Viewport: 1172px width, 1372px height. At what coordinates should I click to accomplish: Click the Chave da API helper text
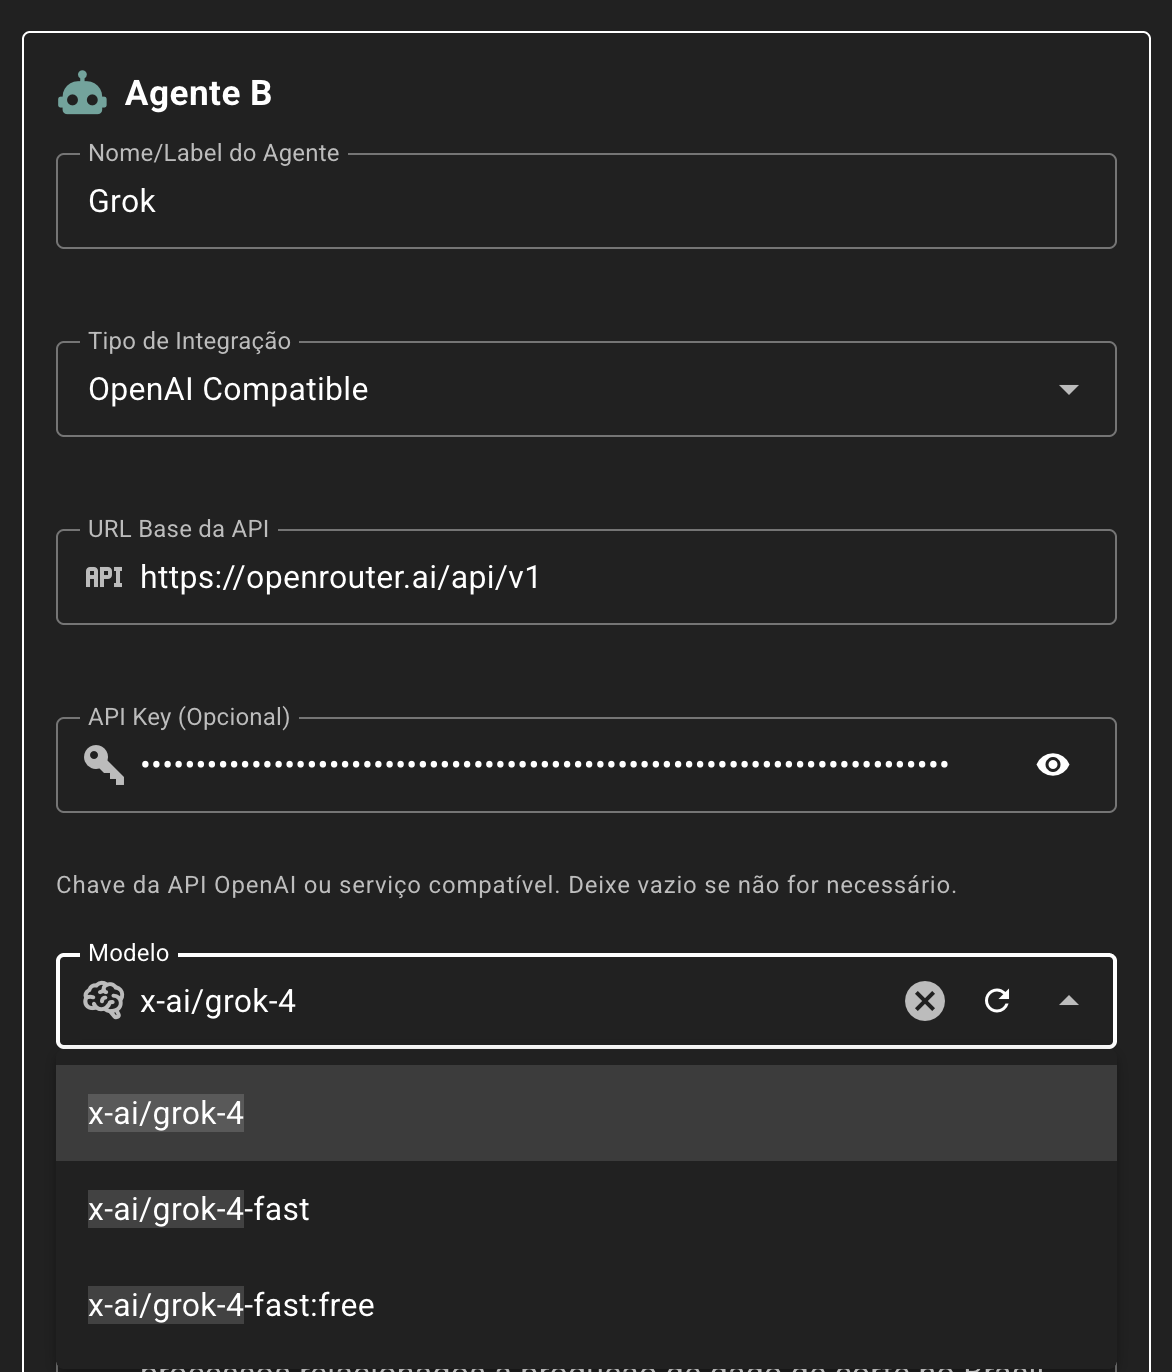pyautogui.click(x=506, y=885)
